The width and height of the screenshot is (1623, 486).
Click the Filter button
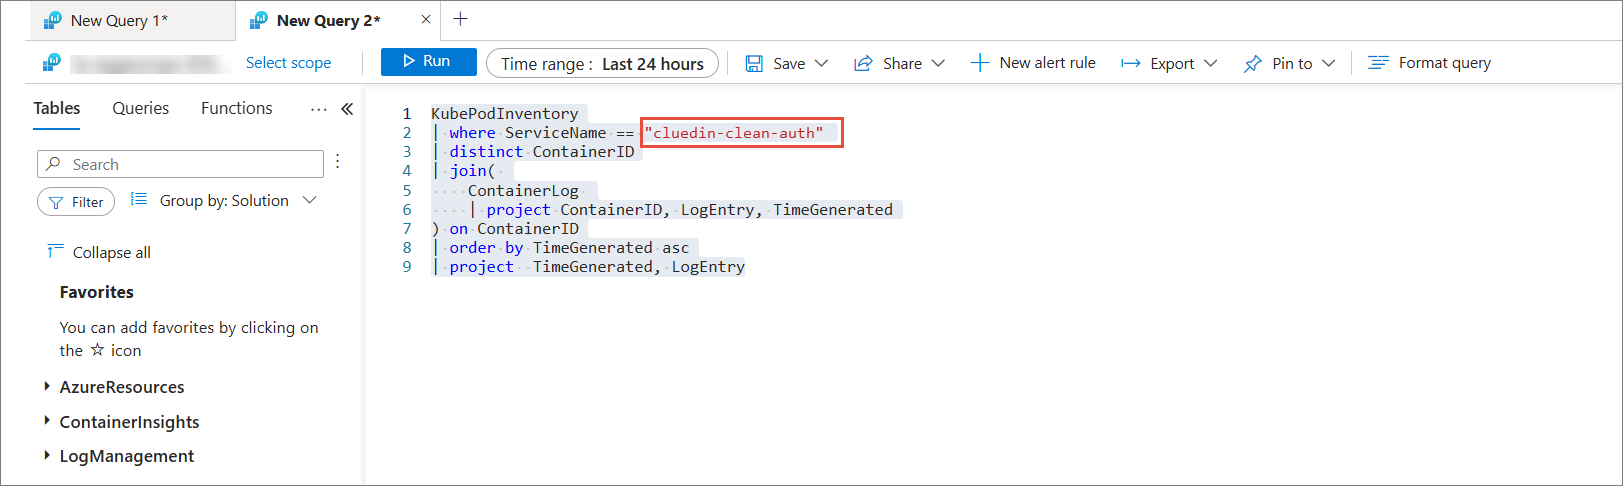[x=76, y=202]
